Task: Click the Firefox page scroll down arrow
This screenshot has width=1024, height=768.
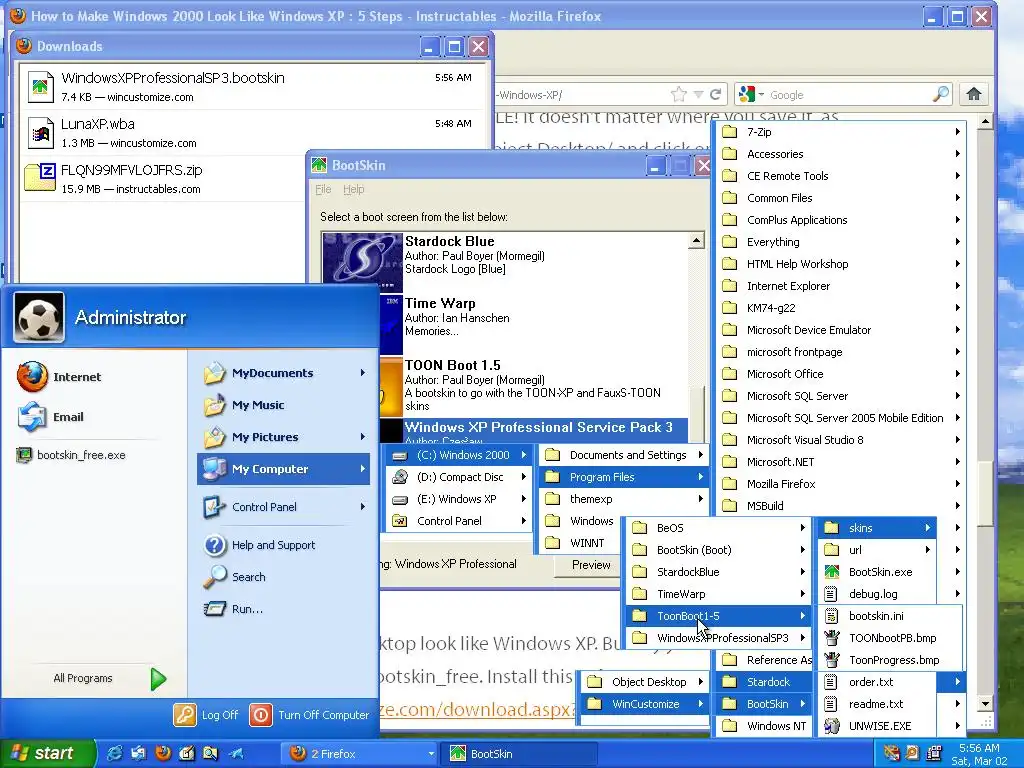Action: coord(985,704)
